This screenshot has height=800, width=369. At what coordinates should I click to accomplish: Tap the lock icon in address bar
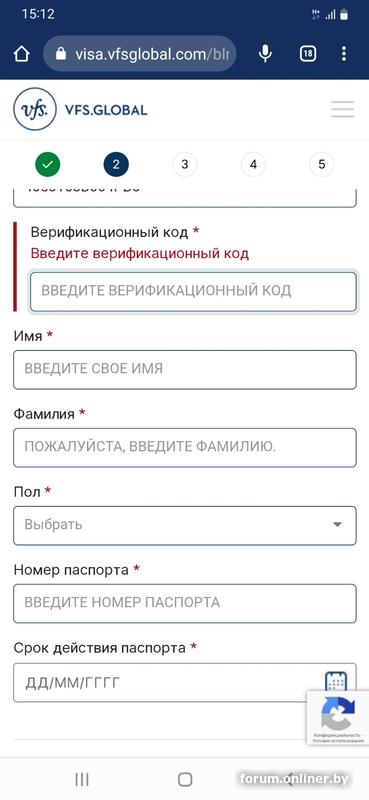pos(61,54)
